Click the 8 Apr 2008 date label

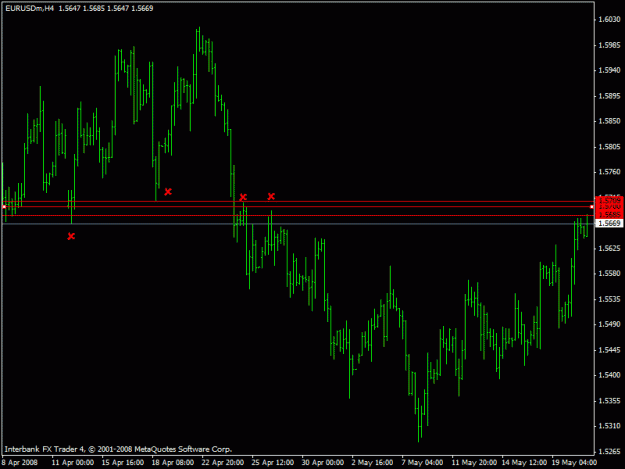(20, 463)
